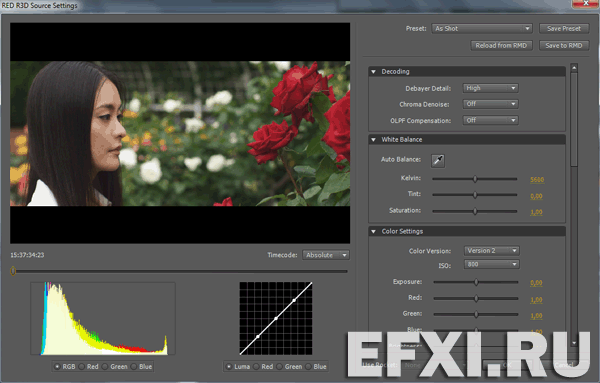600x383 pixels.
Task: Open the Chroma Denoise dropdown
Action: click(491, 104)
